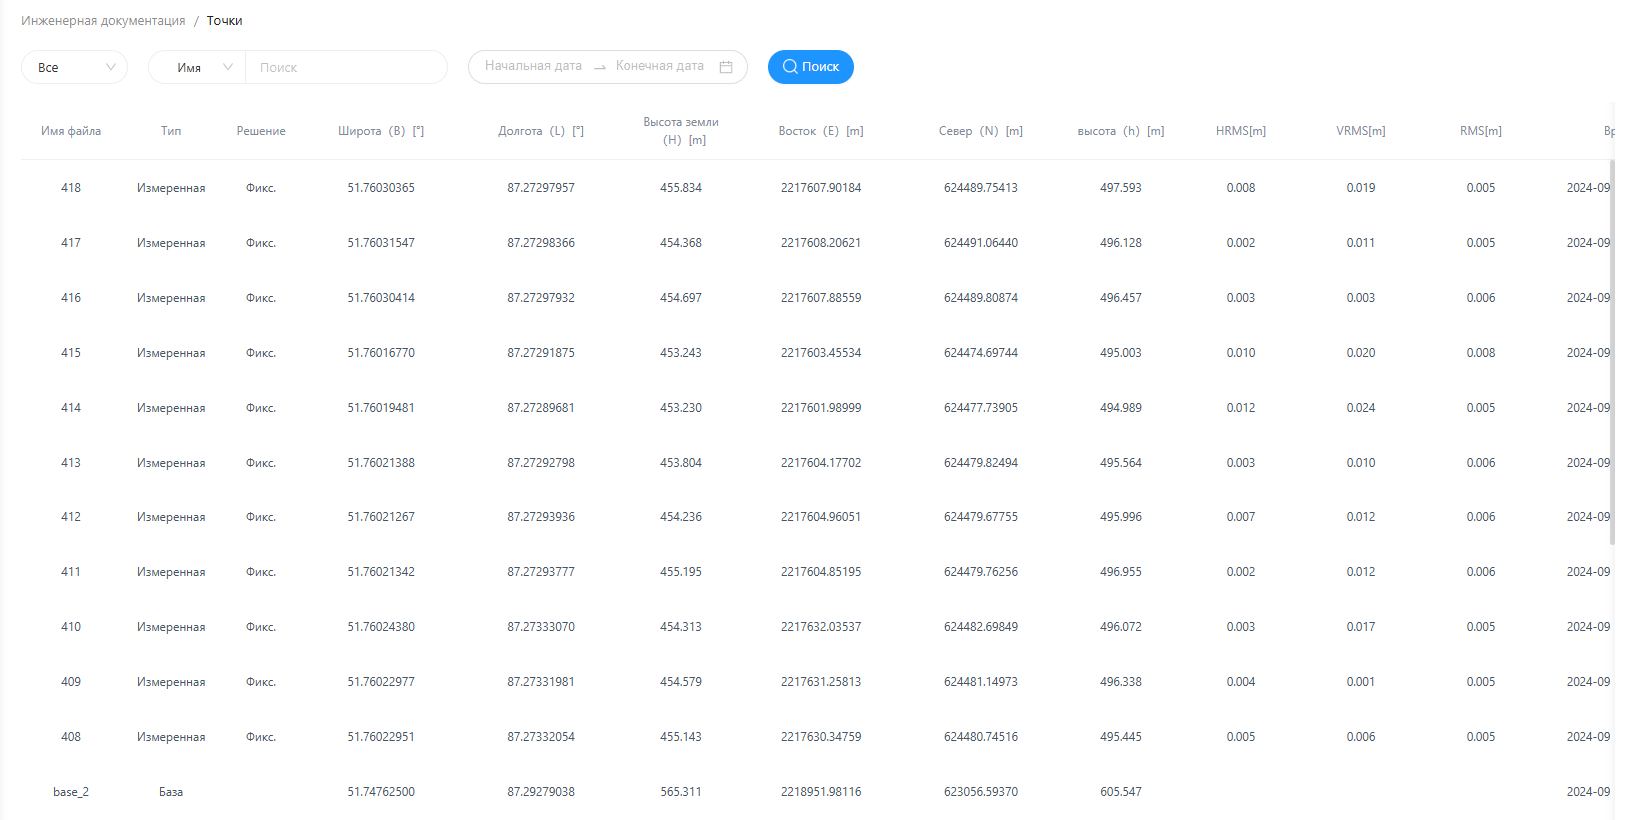Click longitude value 87.27298366

[541, 243]
